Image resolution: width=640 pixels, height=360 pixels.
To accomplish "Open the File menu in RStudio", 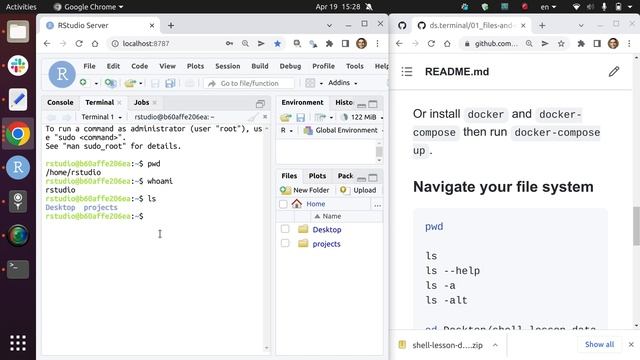I will 89,66.
